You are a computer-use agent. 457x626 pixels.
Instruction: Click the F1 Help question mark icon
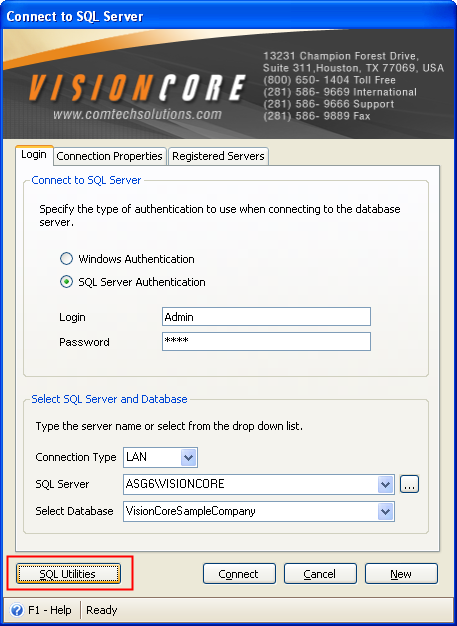click(x=17, y=610)
